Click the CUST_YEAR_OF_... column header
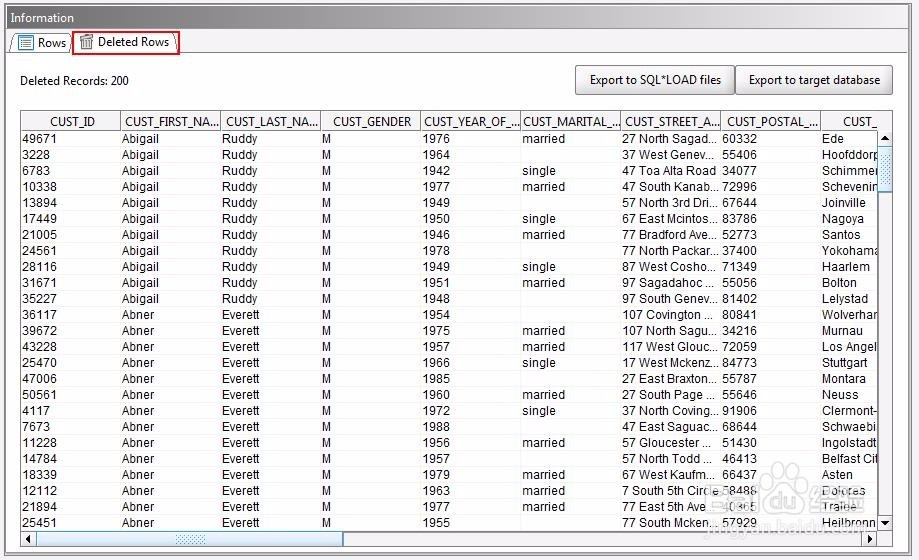This screenshot has width=919, height=560. tap(471, 121)
